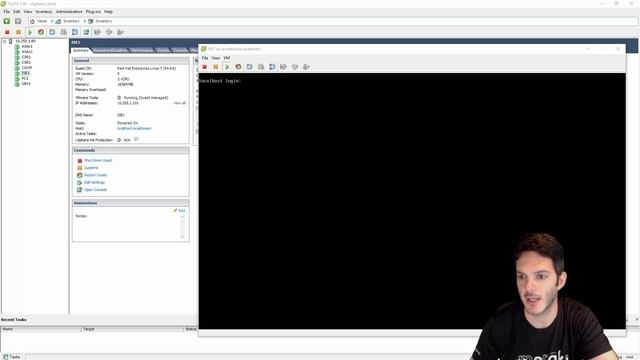
Task: Open console window VM menu
Action: [227, 58]
